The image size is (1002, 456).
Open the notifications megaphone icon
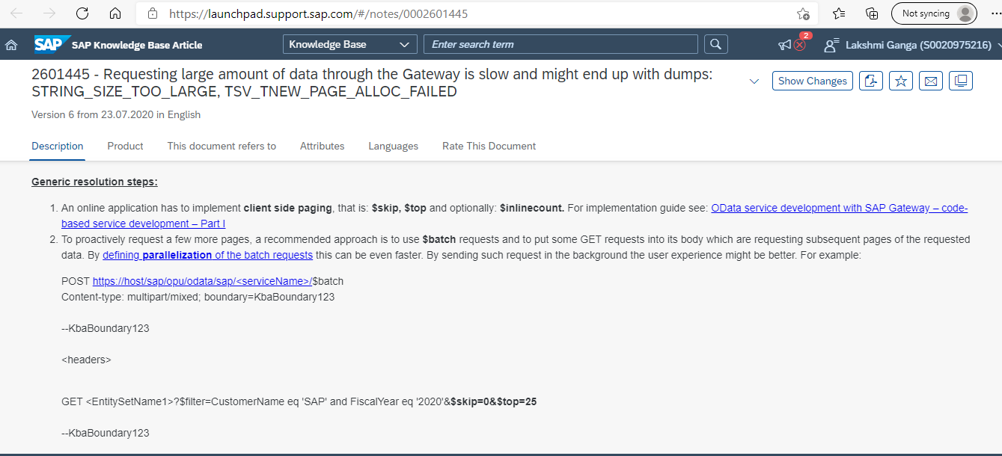tap(785, 45)
